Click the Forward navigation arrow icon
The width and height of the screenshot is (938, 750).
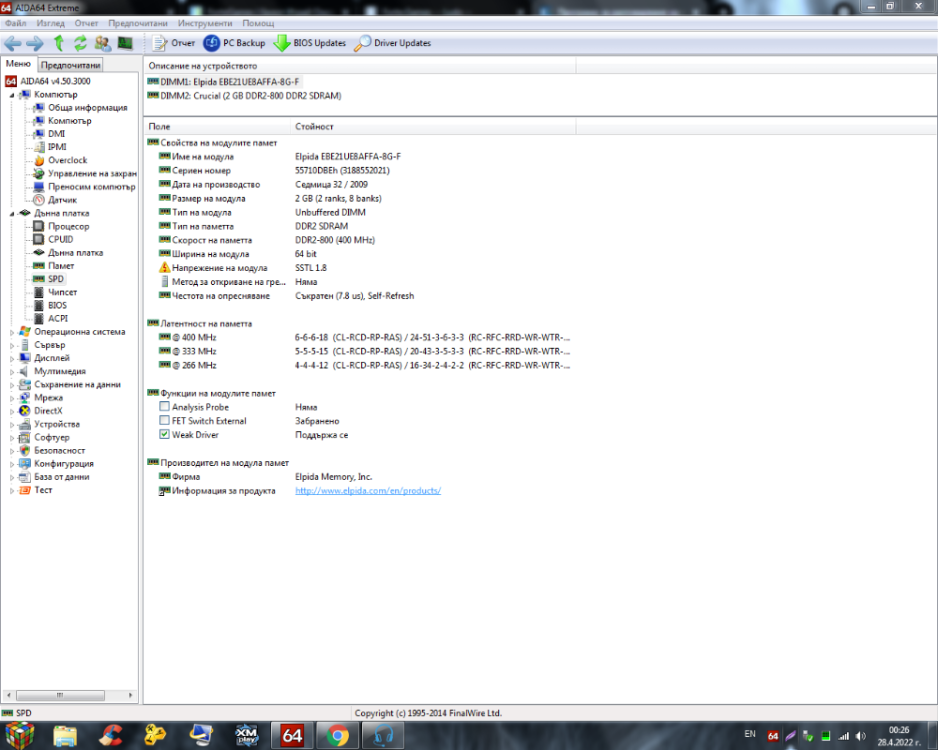coord(35,43)
